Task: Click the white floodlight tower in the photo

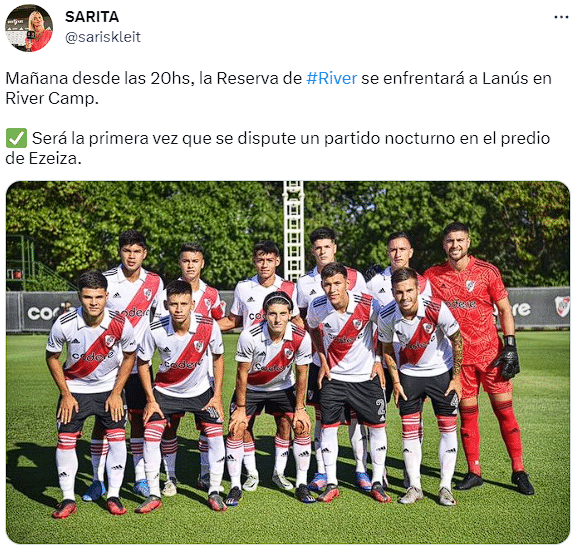Action: [x=293, y=232]
